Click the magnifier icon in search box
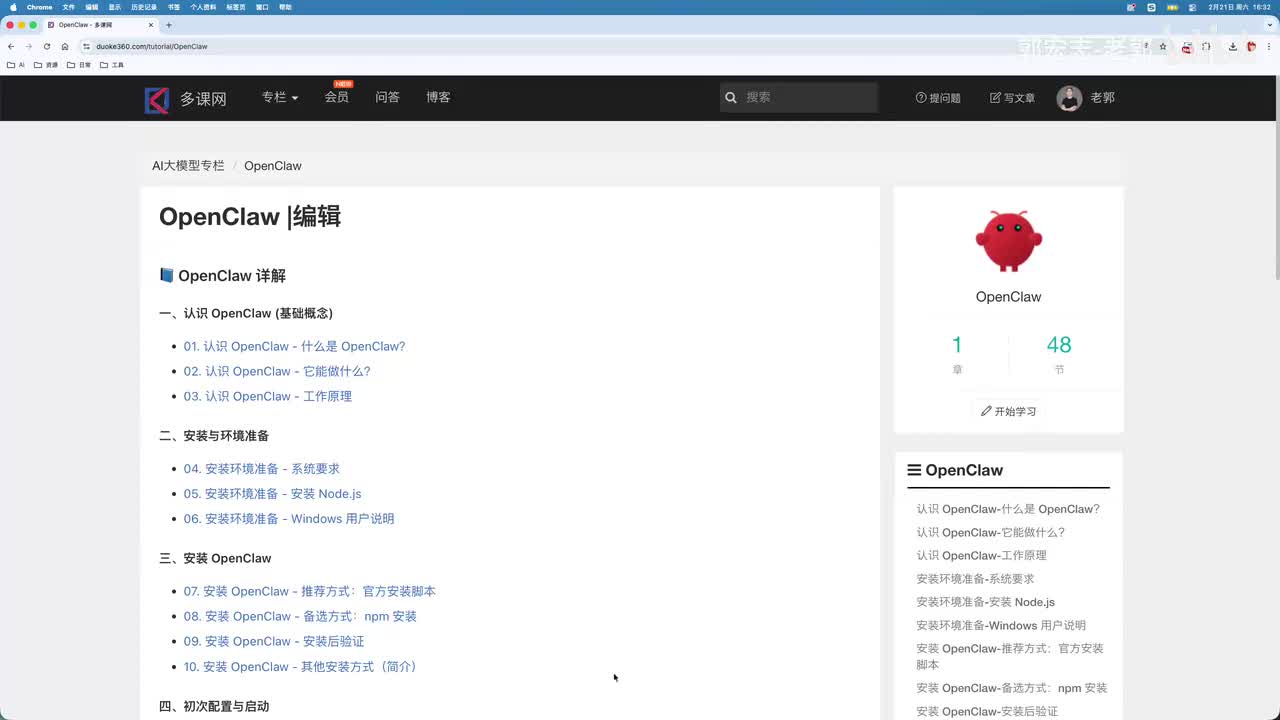This screenshot has width=1280, height=720. pyautogui.click(x=731, y=97)
